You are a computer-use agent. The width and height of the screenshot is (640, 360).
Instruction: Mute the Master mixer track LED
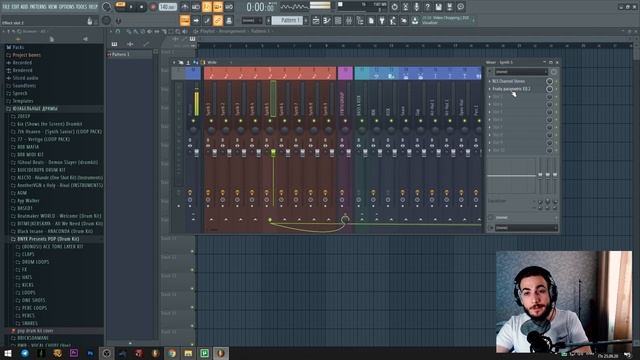click(193, 121)
